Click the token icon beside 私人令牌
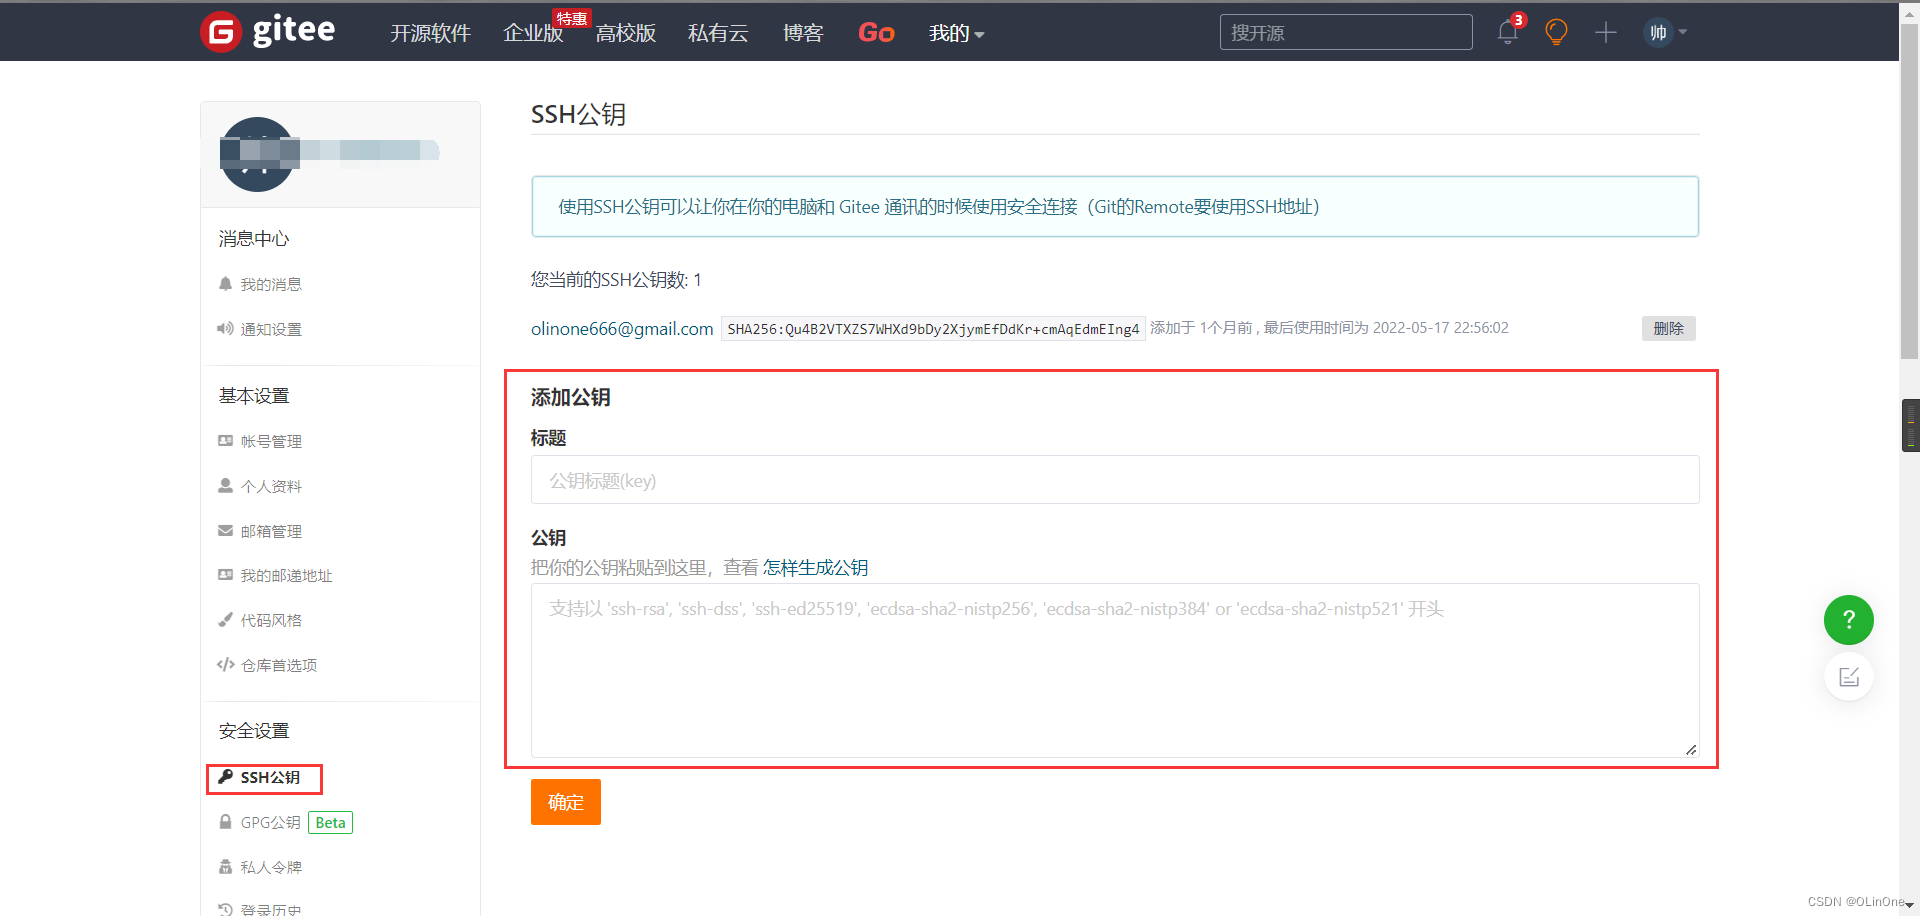This screenshot has height=916, width=1920. pyautogui.click(x=225, y=867)
